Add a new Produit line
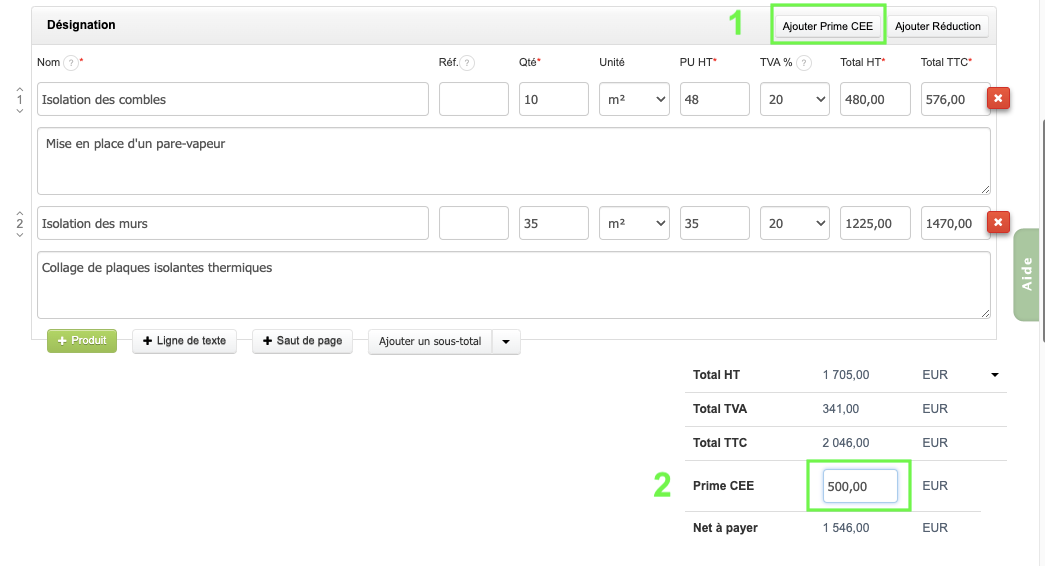The image size is (1045, 566). click(82, 341)
